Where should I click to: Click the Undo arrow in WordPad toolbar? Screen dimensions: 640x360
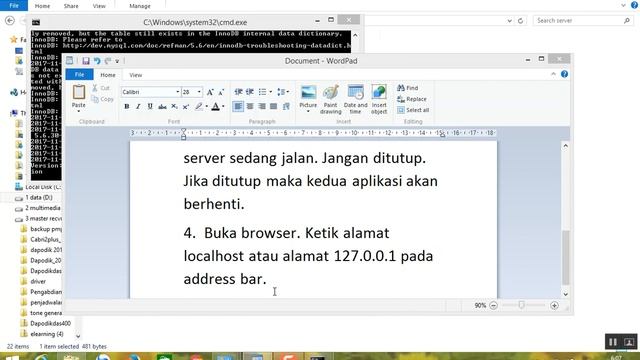97,61
